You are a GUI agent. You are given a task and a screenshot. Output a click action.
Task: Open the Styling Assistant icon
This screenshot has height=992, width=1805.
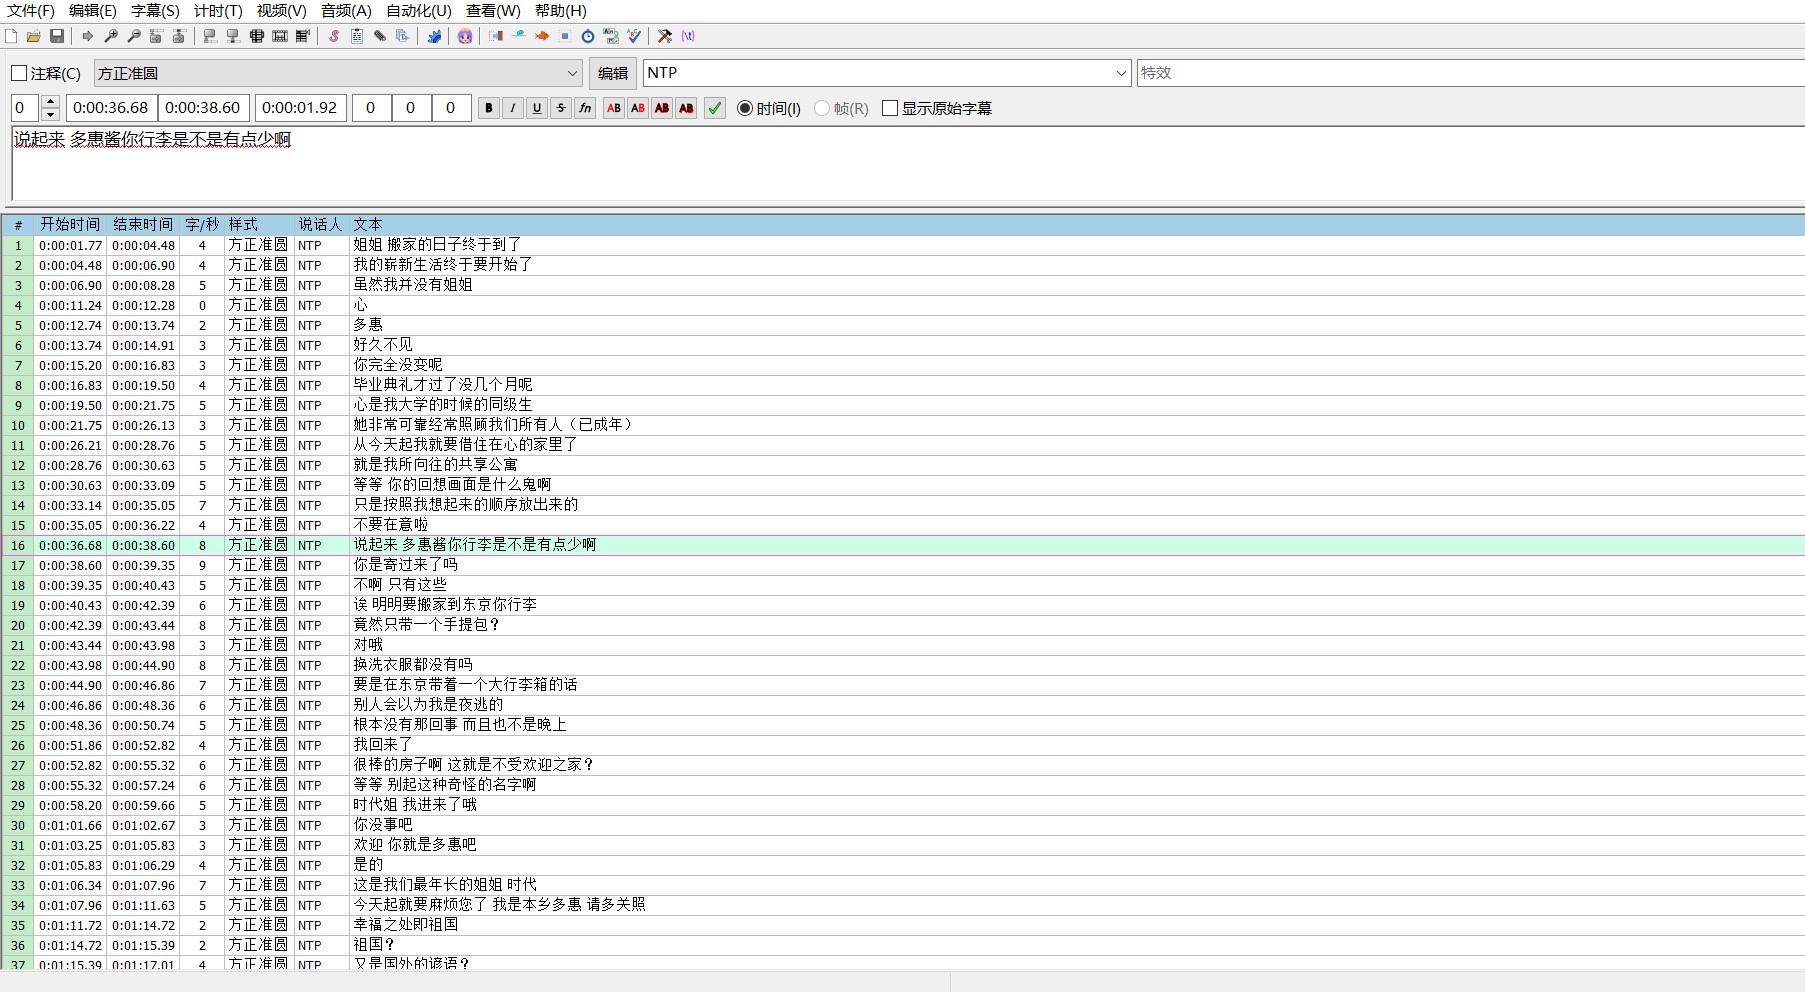519,36
